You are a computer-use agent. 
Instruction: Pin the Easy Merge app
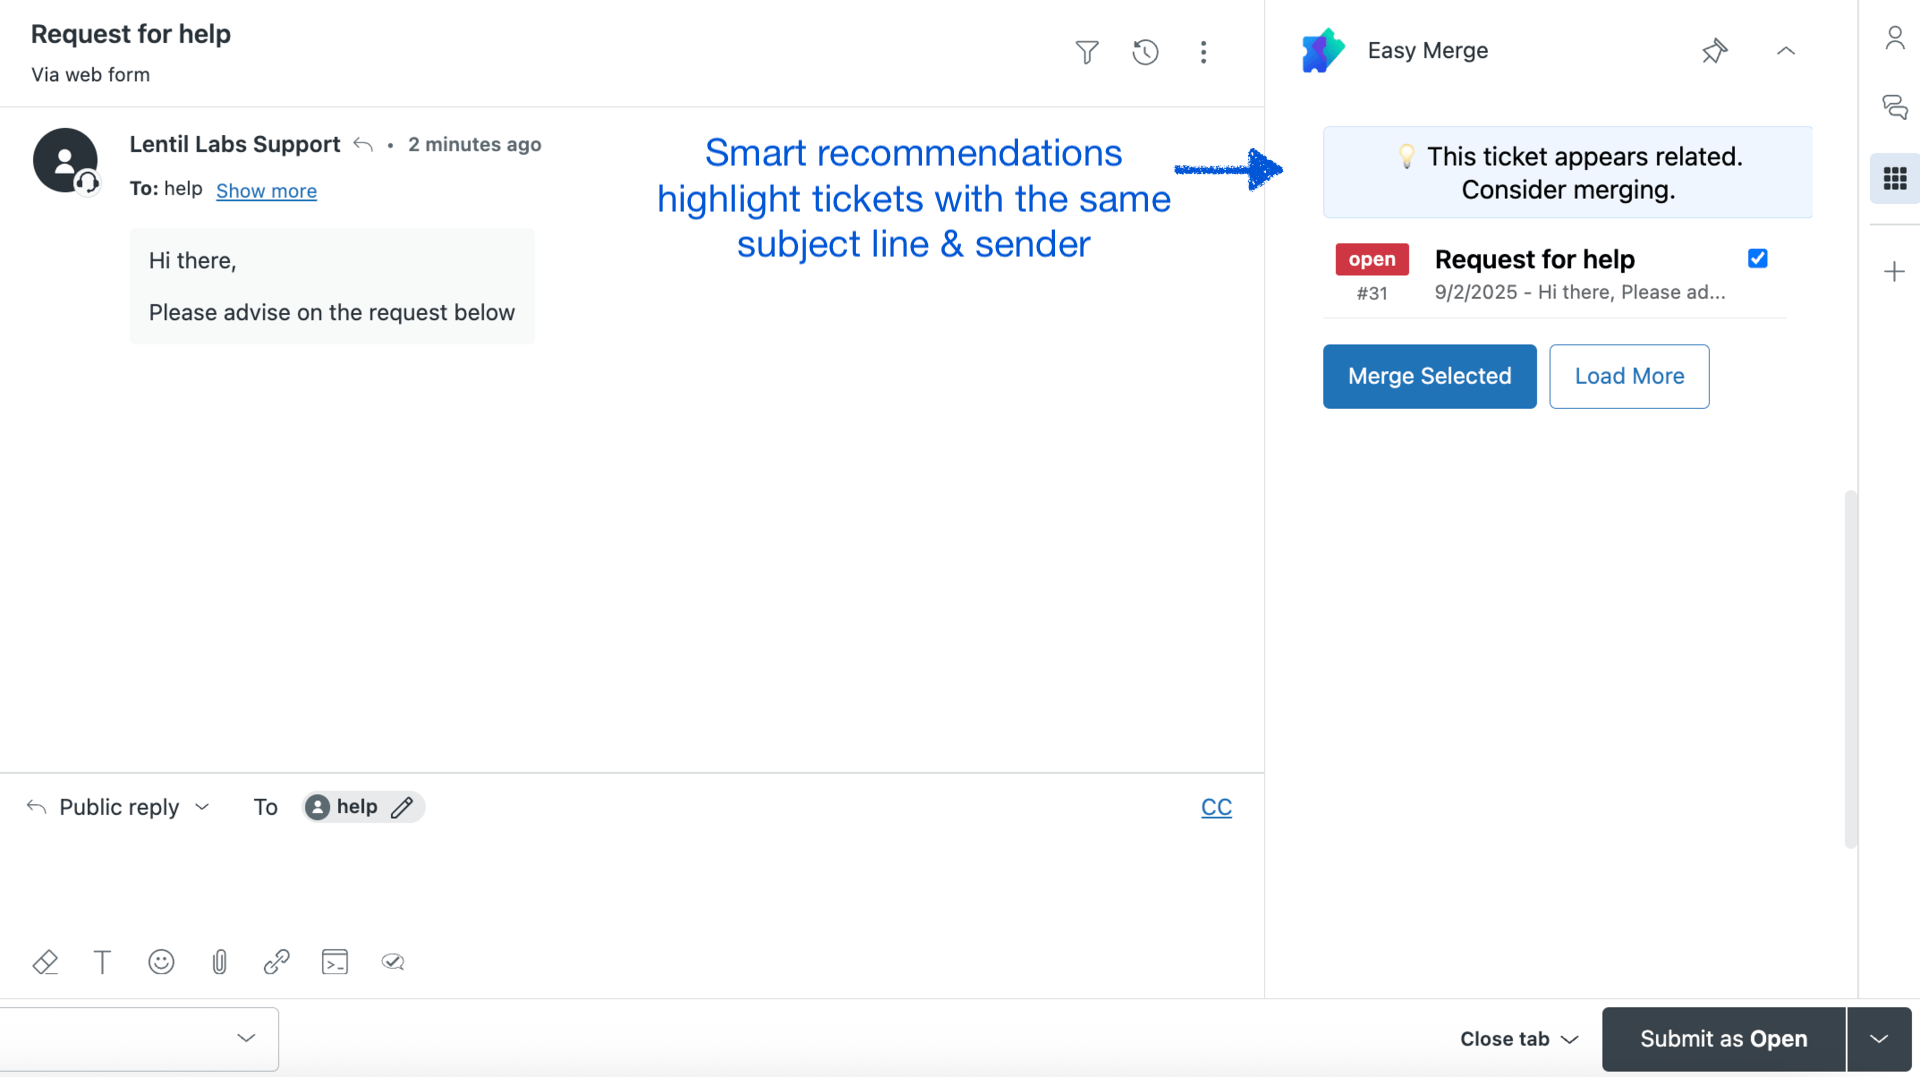click(x=1714, y=51)
